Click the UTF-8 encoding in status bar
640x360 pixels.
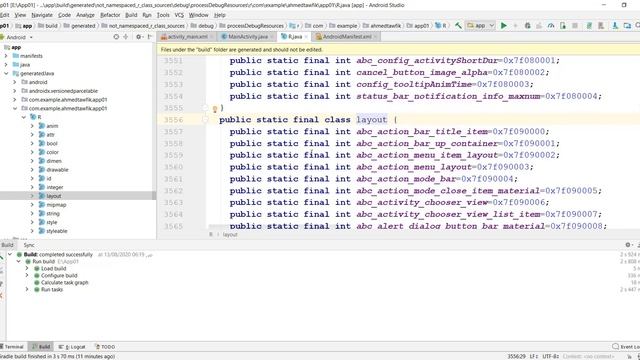click(x=551, y=356)
